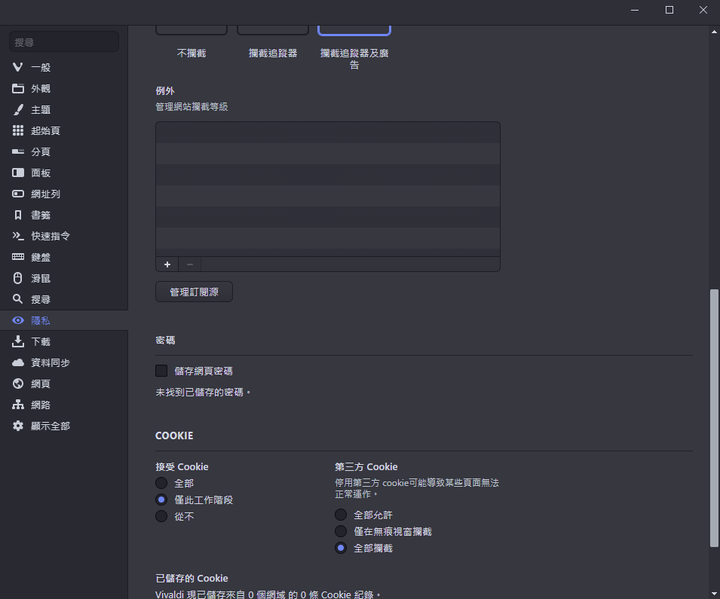Open the 搜尋 magnifier icon in sidebar

pyautogui.click(x=18, y=299)
